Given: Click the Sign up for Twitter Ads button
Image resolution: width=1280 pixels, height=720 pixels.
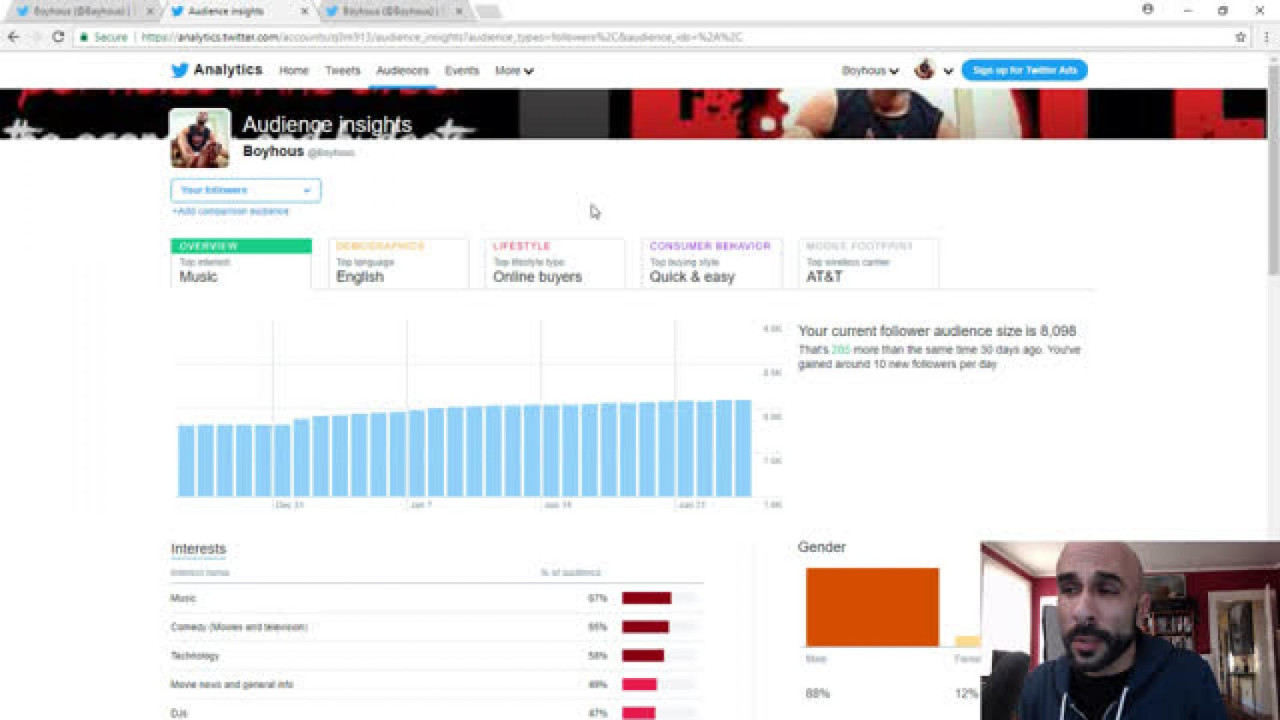Looking at the screenshot, I should (x=1025, y=70).
